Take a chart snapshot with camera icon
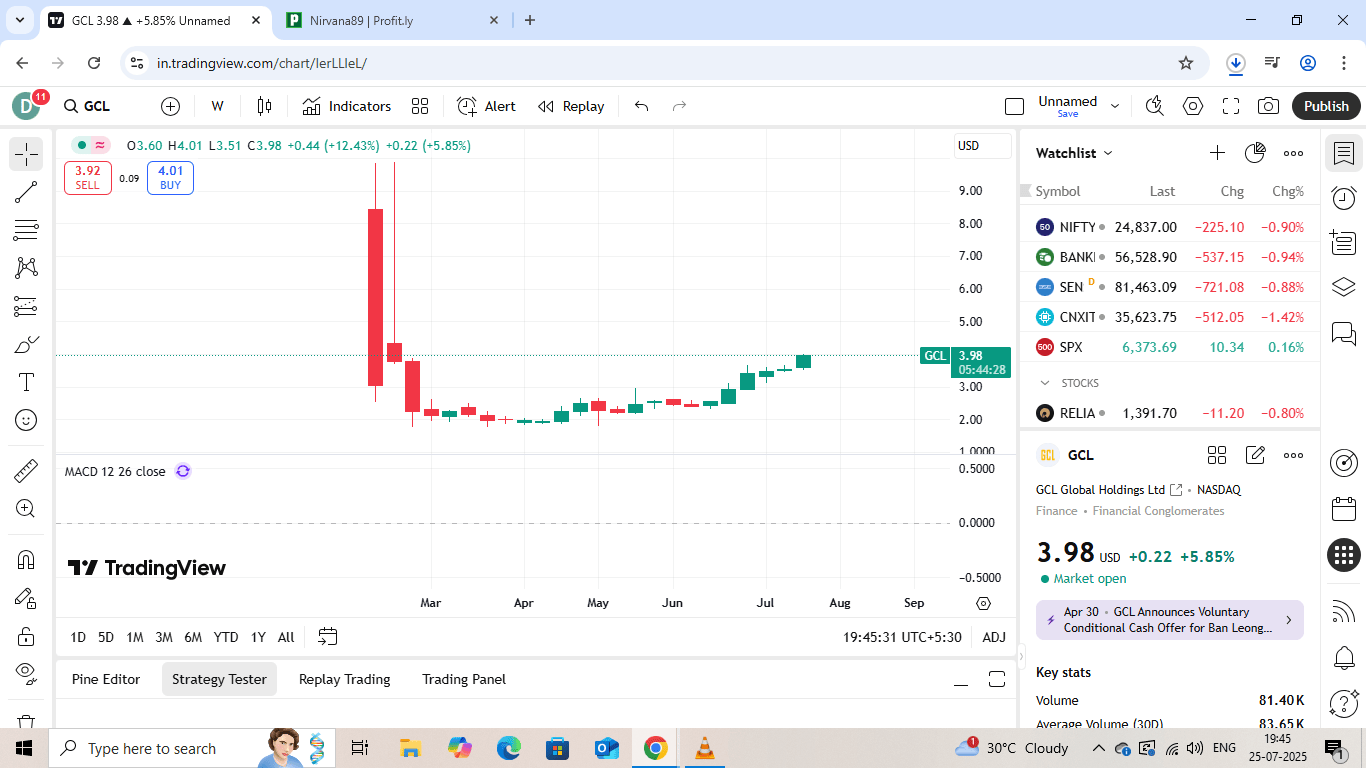The height and width of the screenshot is (768, 1366). point(1269,106)
